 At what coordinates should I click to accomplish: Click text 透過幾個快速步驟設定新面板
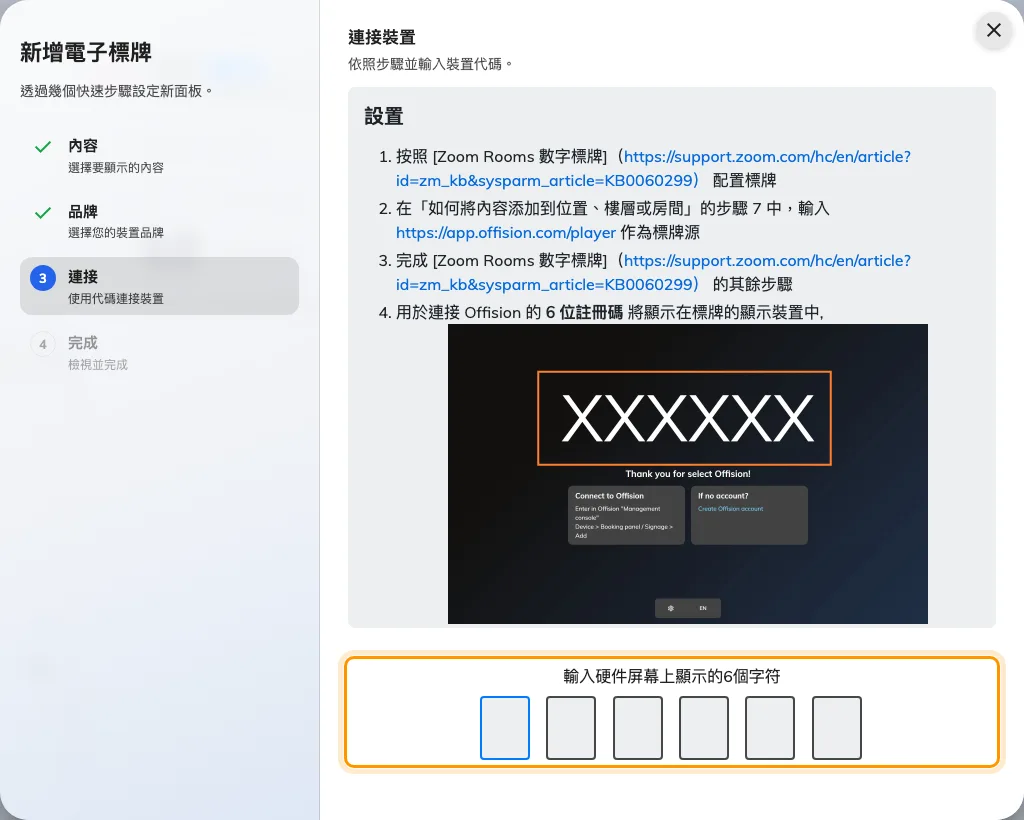point(116,91)
